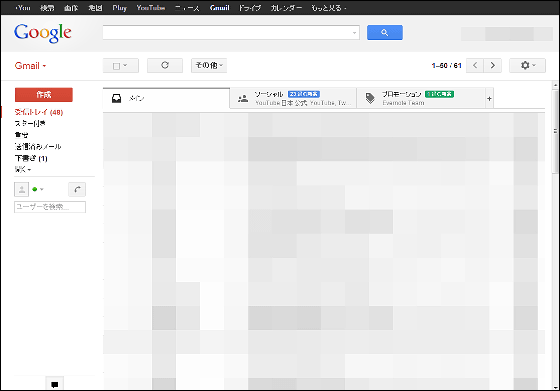Open カレンダー in the top bar
The image size is (560, 391).
[x=286, y=8]
